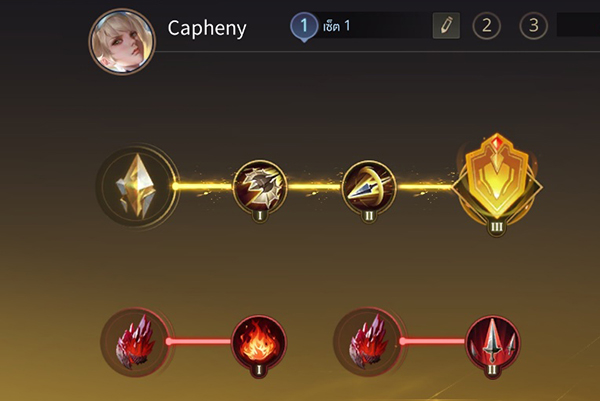Click the II badge beneath the triple-spear rune

(492, 370)
